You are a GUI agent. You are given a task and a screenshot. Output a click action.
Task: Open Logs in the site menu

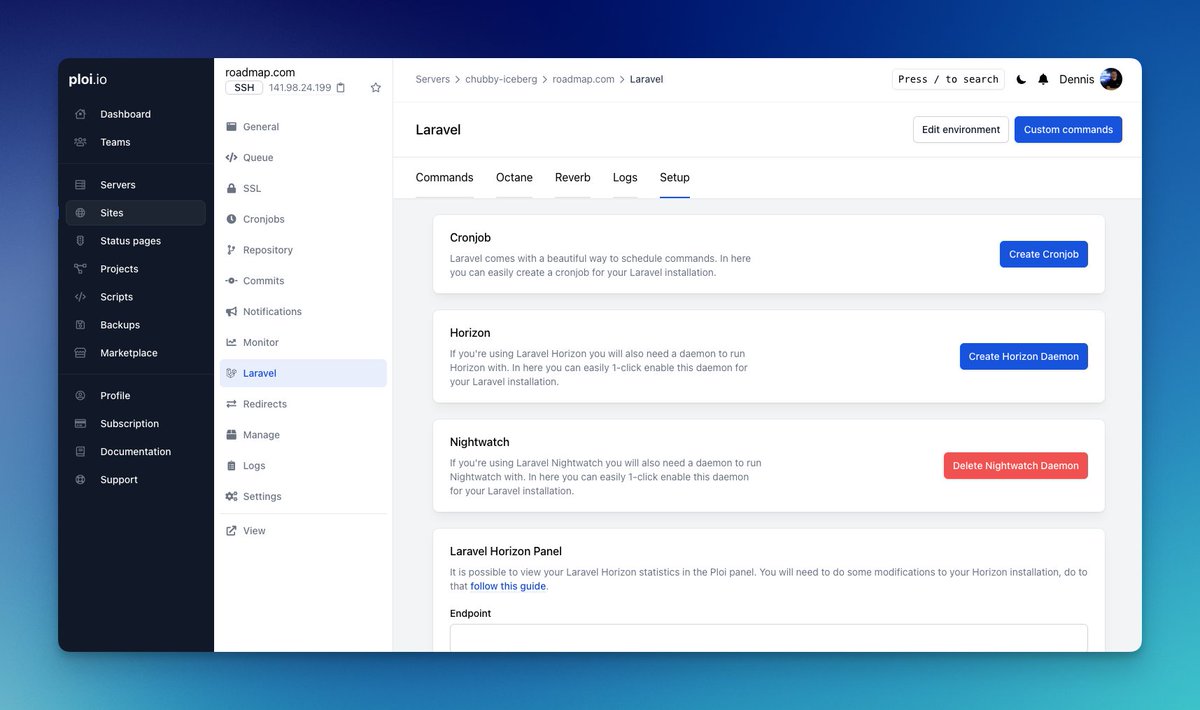[303, 466]
